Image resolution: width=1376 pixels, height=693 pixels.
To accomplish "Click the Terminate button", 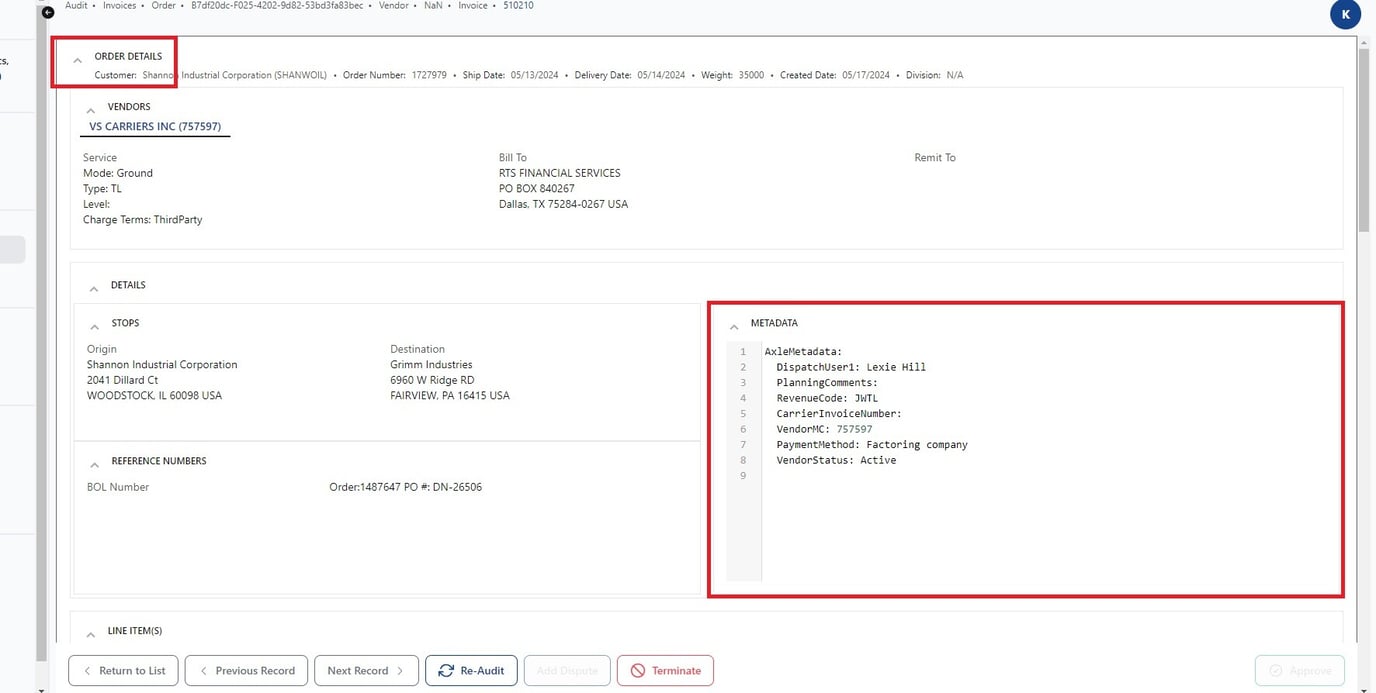I will click(x=665, y=670).
